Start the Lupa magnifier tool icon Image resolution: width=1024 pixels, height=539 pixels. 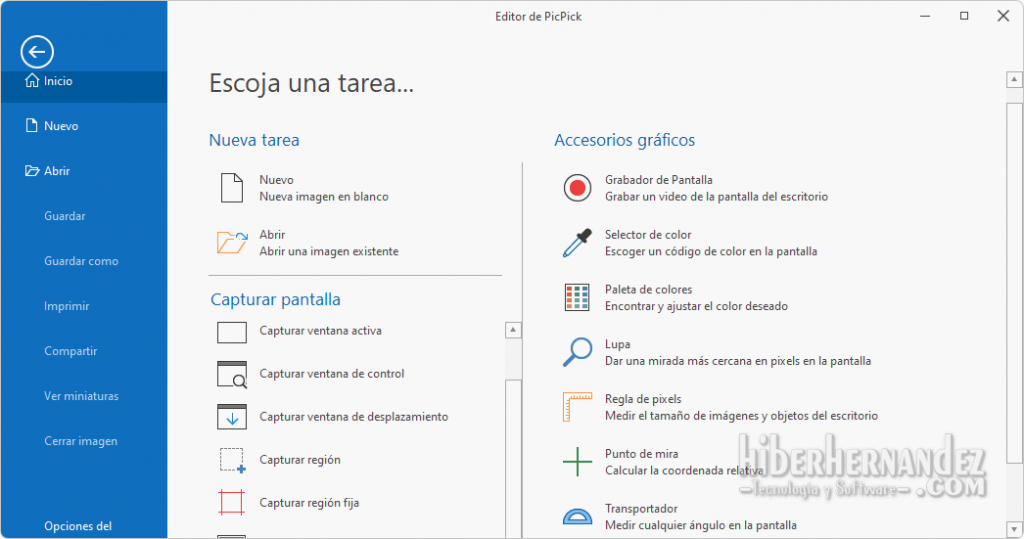[577, 352]
